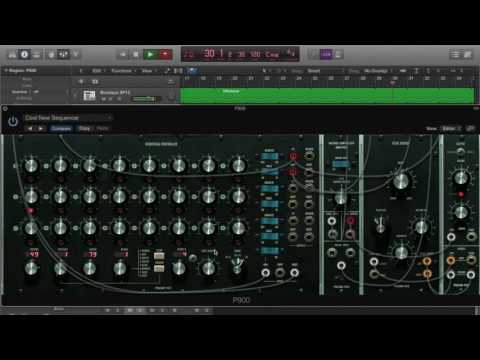The image size is (480, 360).
Task: Click the red Record button
Action: point(165,54)
